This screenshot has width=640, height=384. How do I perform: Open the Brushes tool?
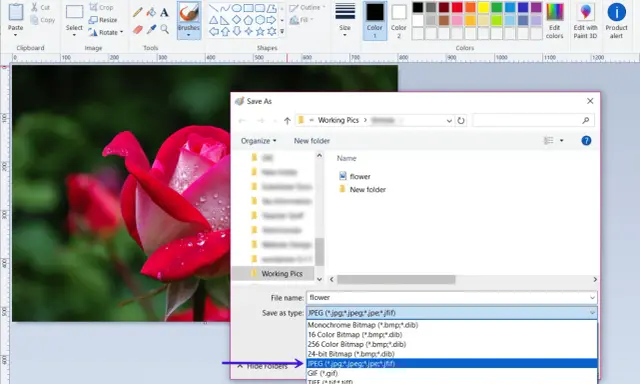point(189,20)
